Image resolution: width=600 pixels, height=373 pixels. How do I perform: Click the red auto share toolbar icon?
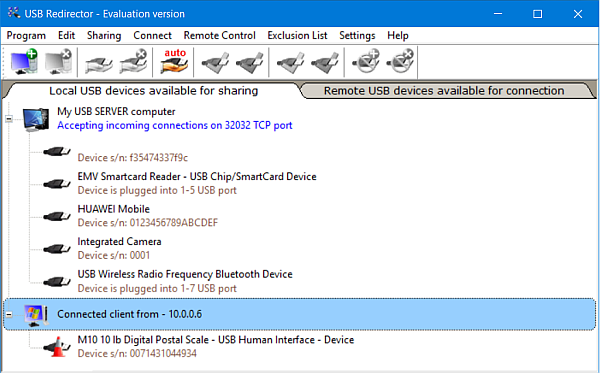[x=174, y=61]
